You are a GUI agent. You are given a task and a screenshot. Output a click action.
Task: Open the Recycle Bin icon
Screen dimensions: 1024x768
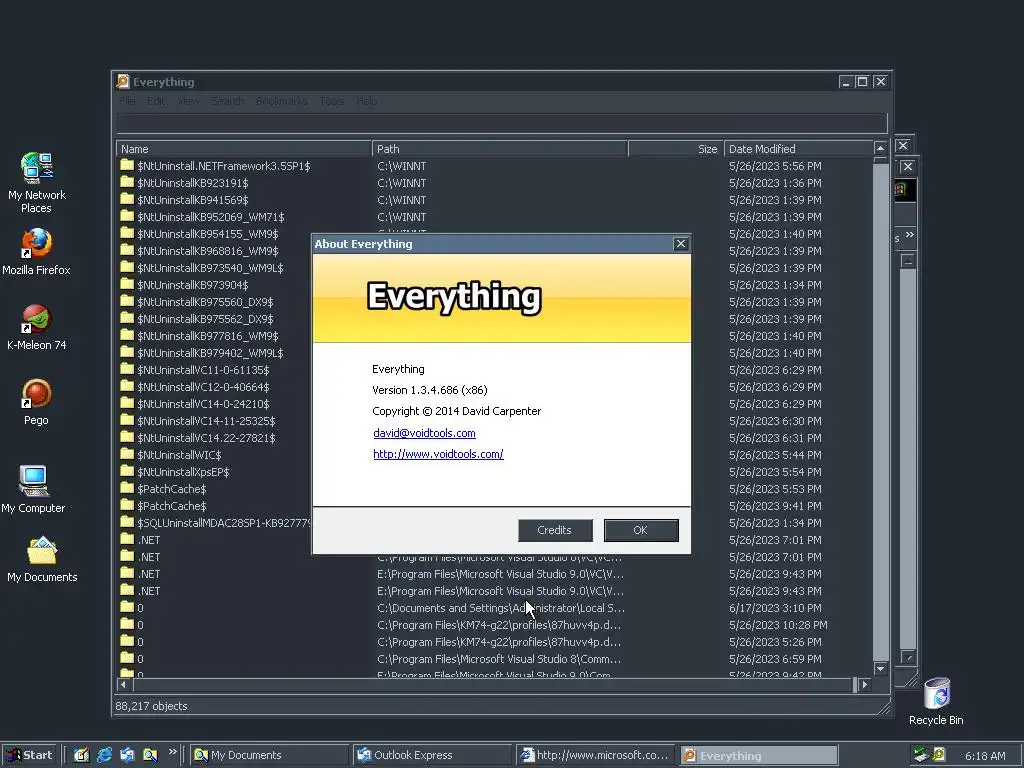point(936,701)
